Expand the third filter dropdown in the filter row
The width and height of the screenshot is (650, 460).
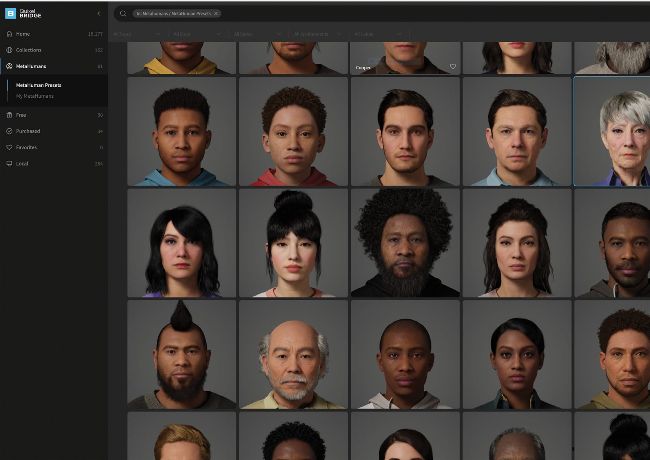257,33
